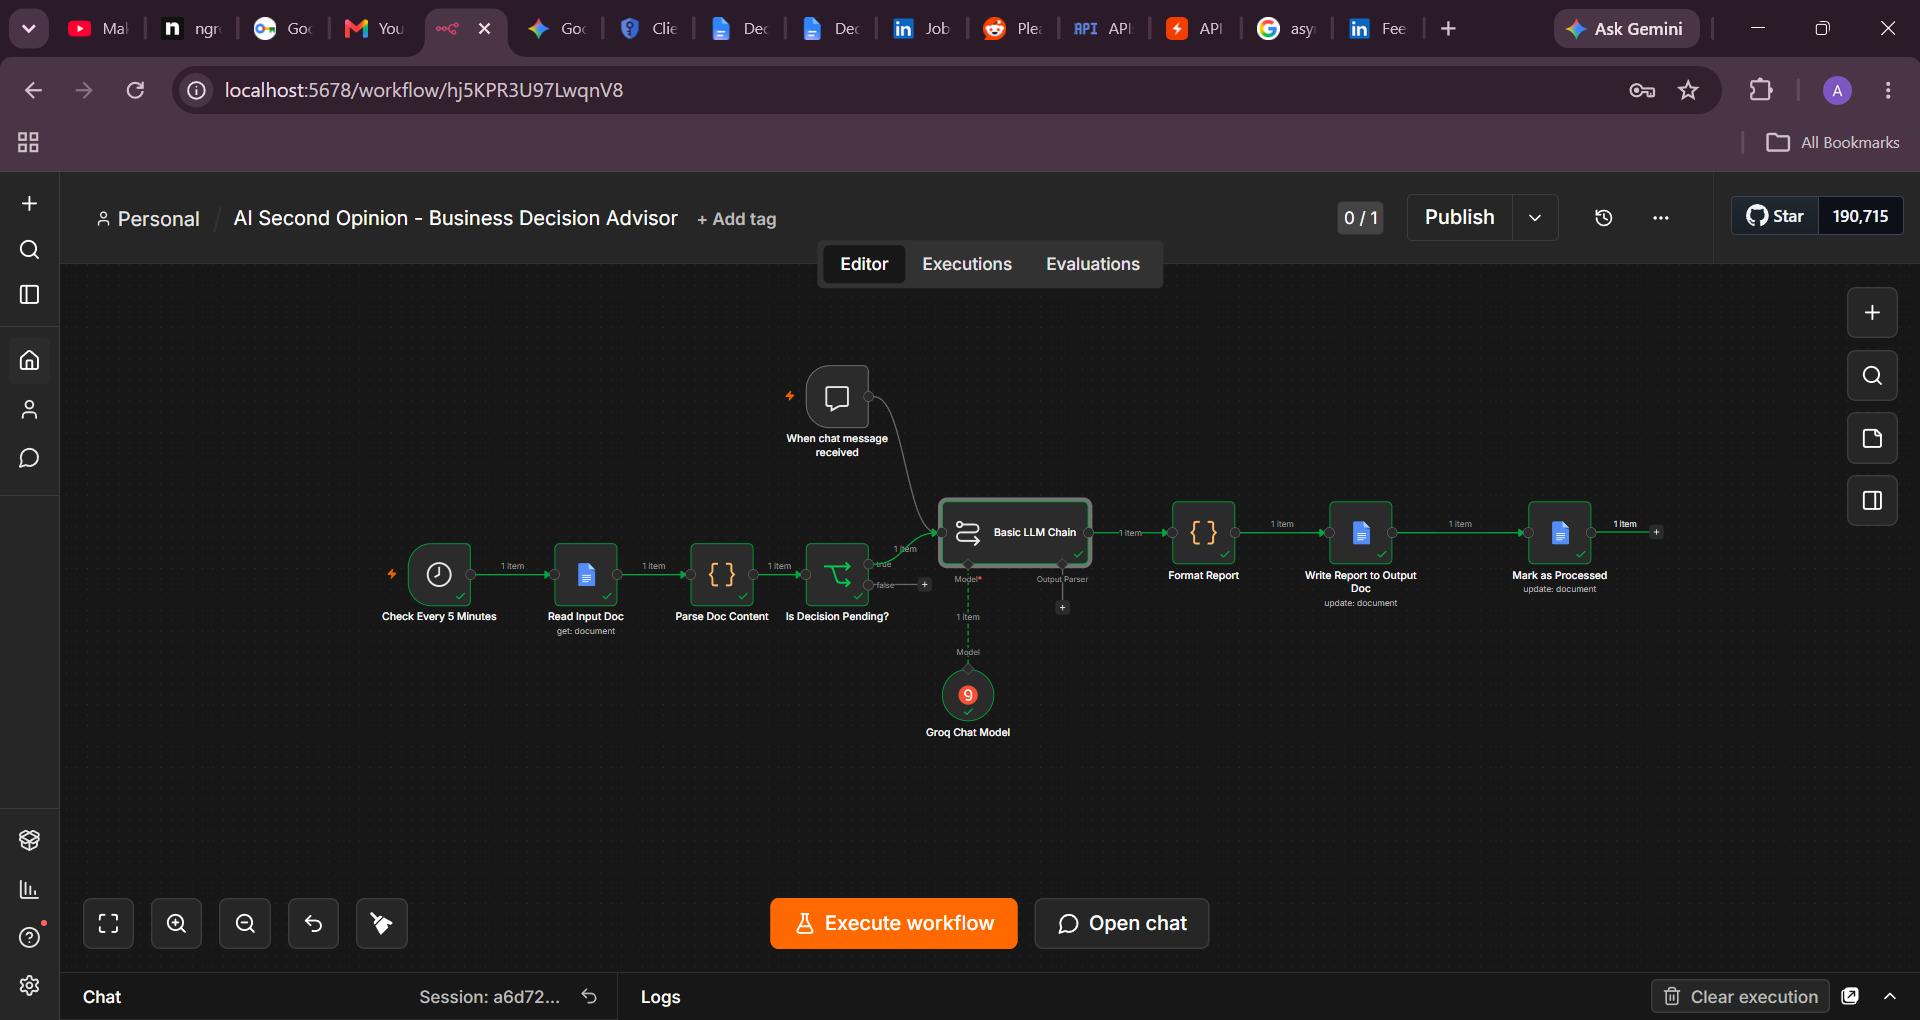The width and height of the screenshot is (1920, 1020).
Task: Toggle the focus panel on the right
Action: point(1872,501)
